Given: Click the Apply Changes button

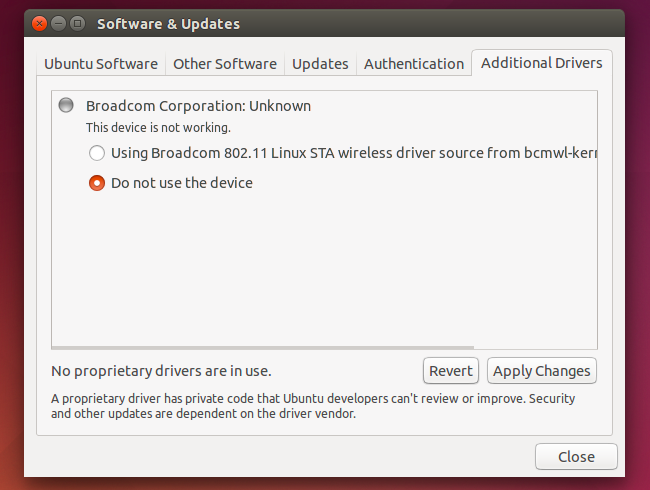Looking at the screenshot, I should pyautogui.click(x=541, y=371).
